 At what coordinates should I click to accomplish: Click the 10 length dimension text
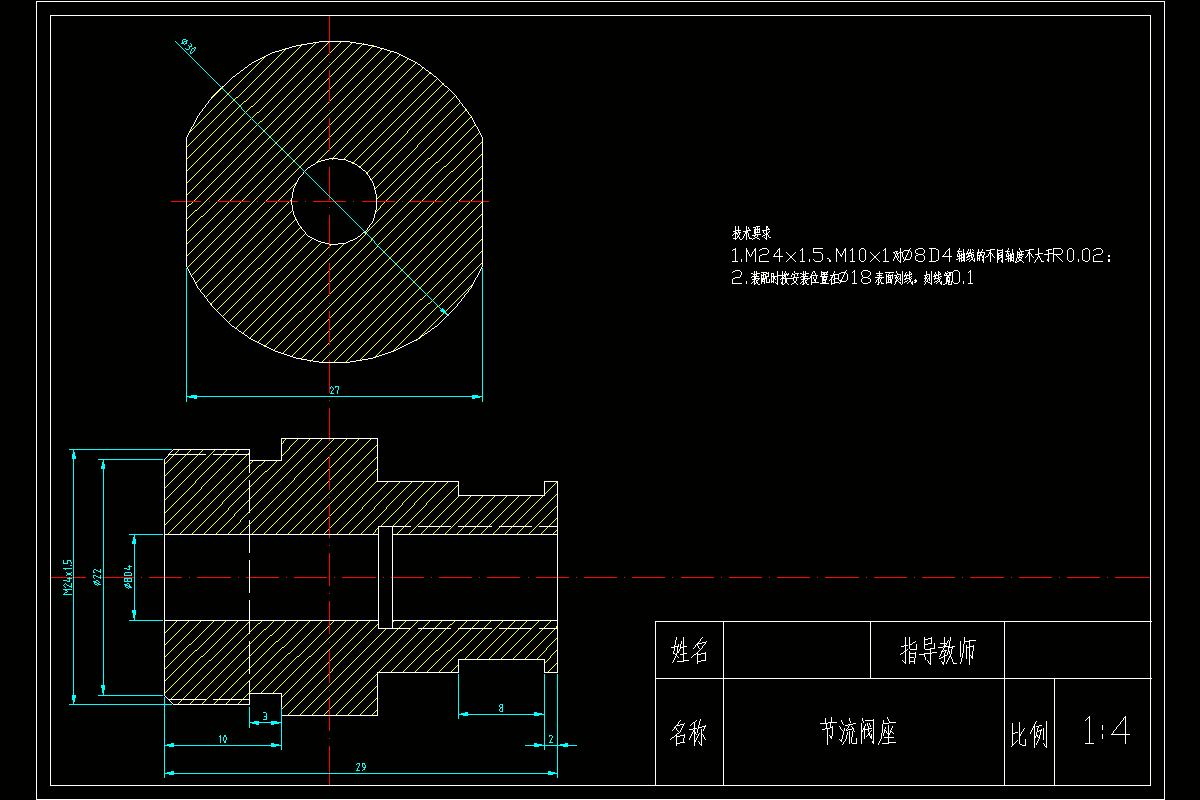222,738
